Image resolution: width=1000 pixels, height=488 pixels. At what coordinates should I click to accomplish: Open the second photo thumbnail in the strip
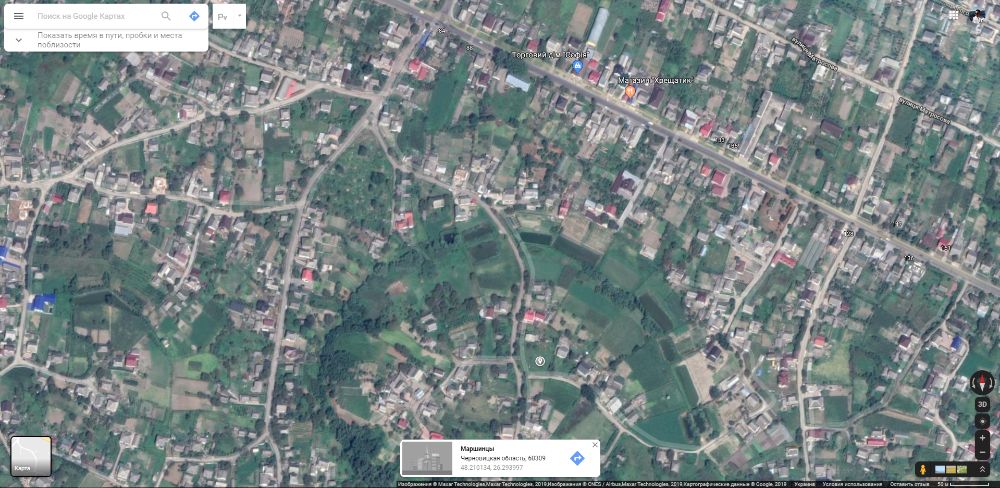click(x=952, y=470)
